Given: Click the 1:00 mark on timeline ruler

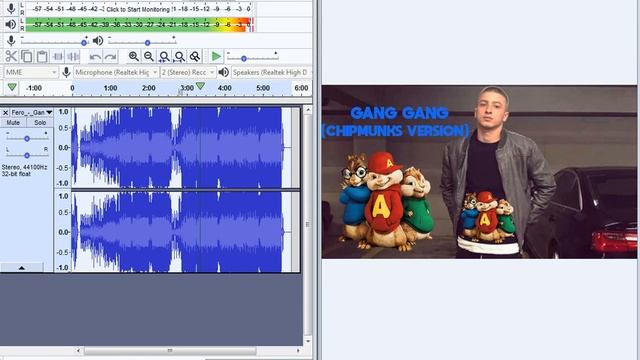Looking at the screenshot, I should (110, 88).
